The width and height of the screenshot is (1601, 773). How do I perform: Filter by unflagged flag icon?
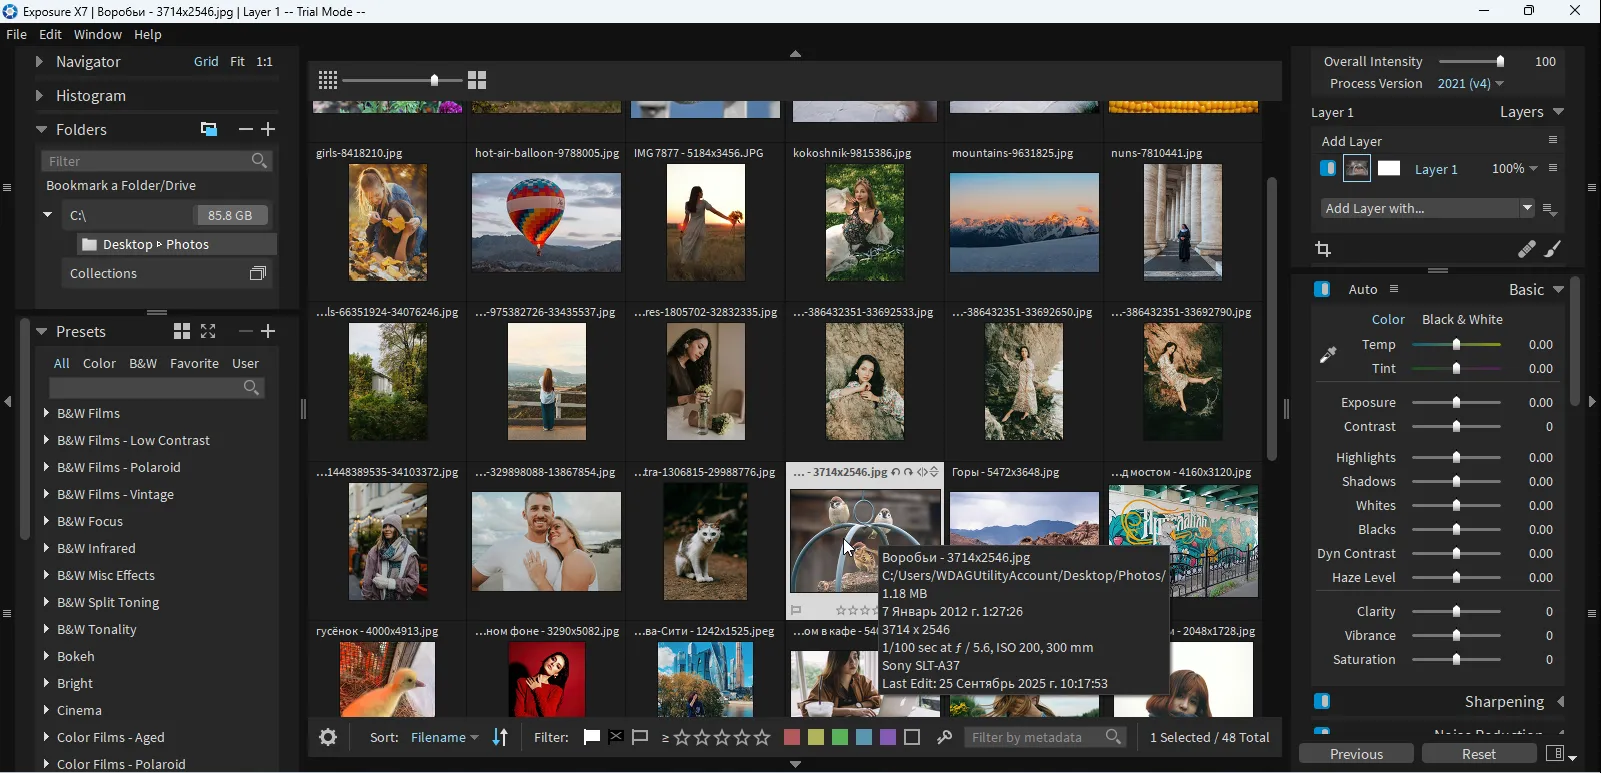tap(641, 738)
